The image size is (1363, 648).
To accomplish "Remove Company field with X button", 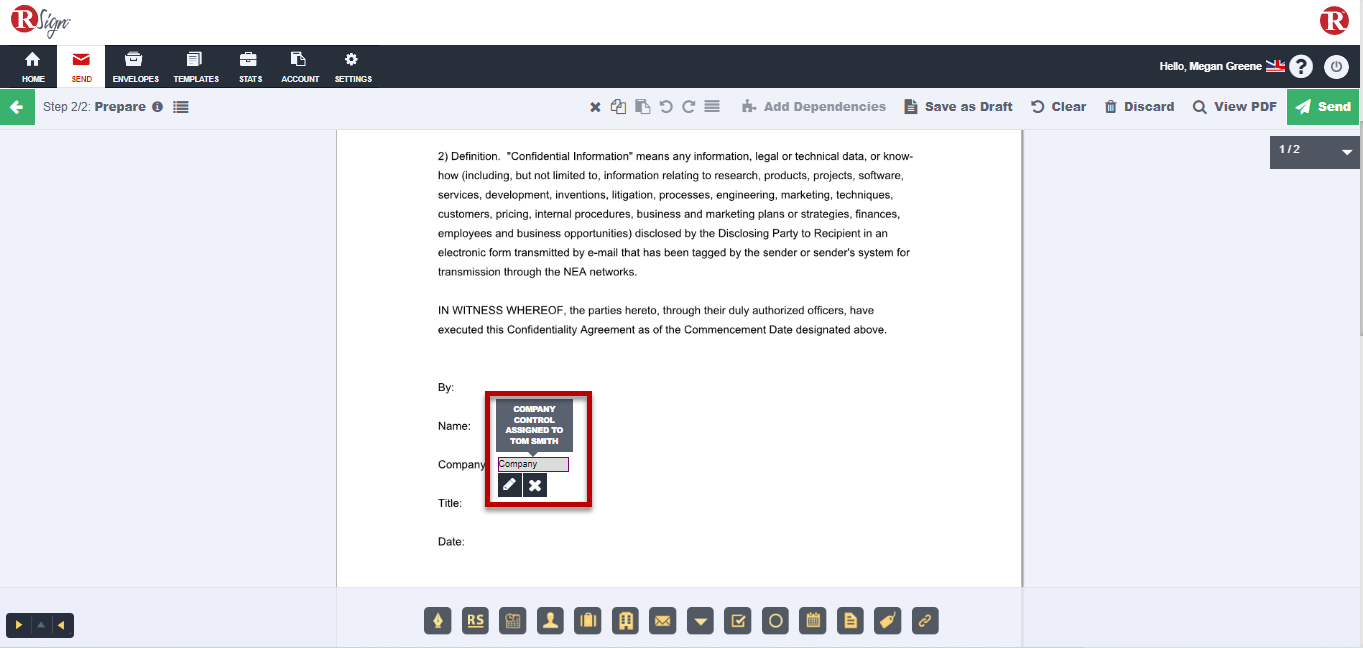I will (x=535, y=485).
